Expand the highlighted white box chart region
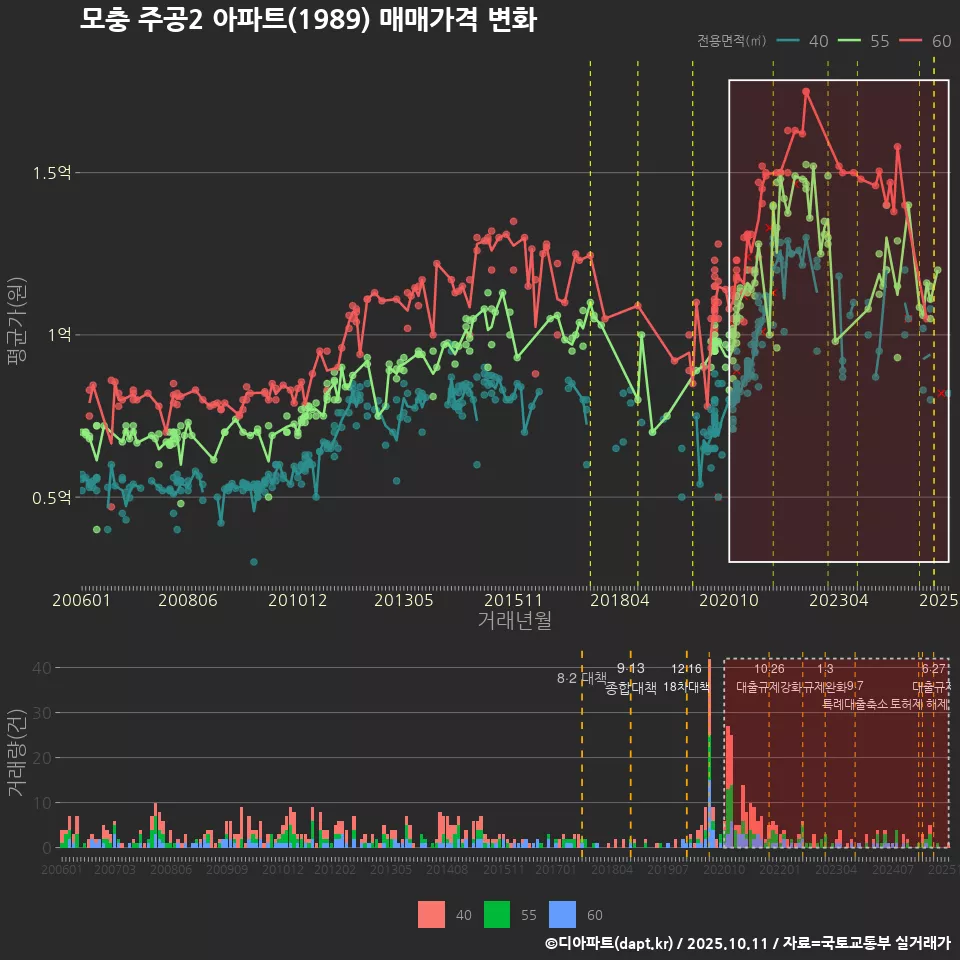Image resolution: width=960 pixels, height=960 pixels. [x=838, y=318]
